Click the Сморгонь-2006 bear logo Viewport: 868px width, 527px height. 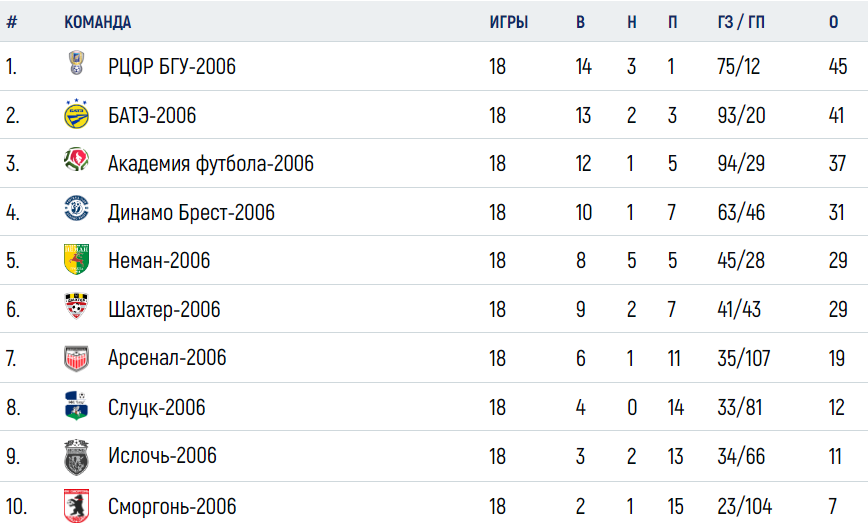(x=76, y=505)
